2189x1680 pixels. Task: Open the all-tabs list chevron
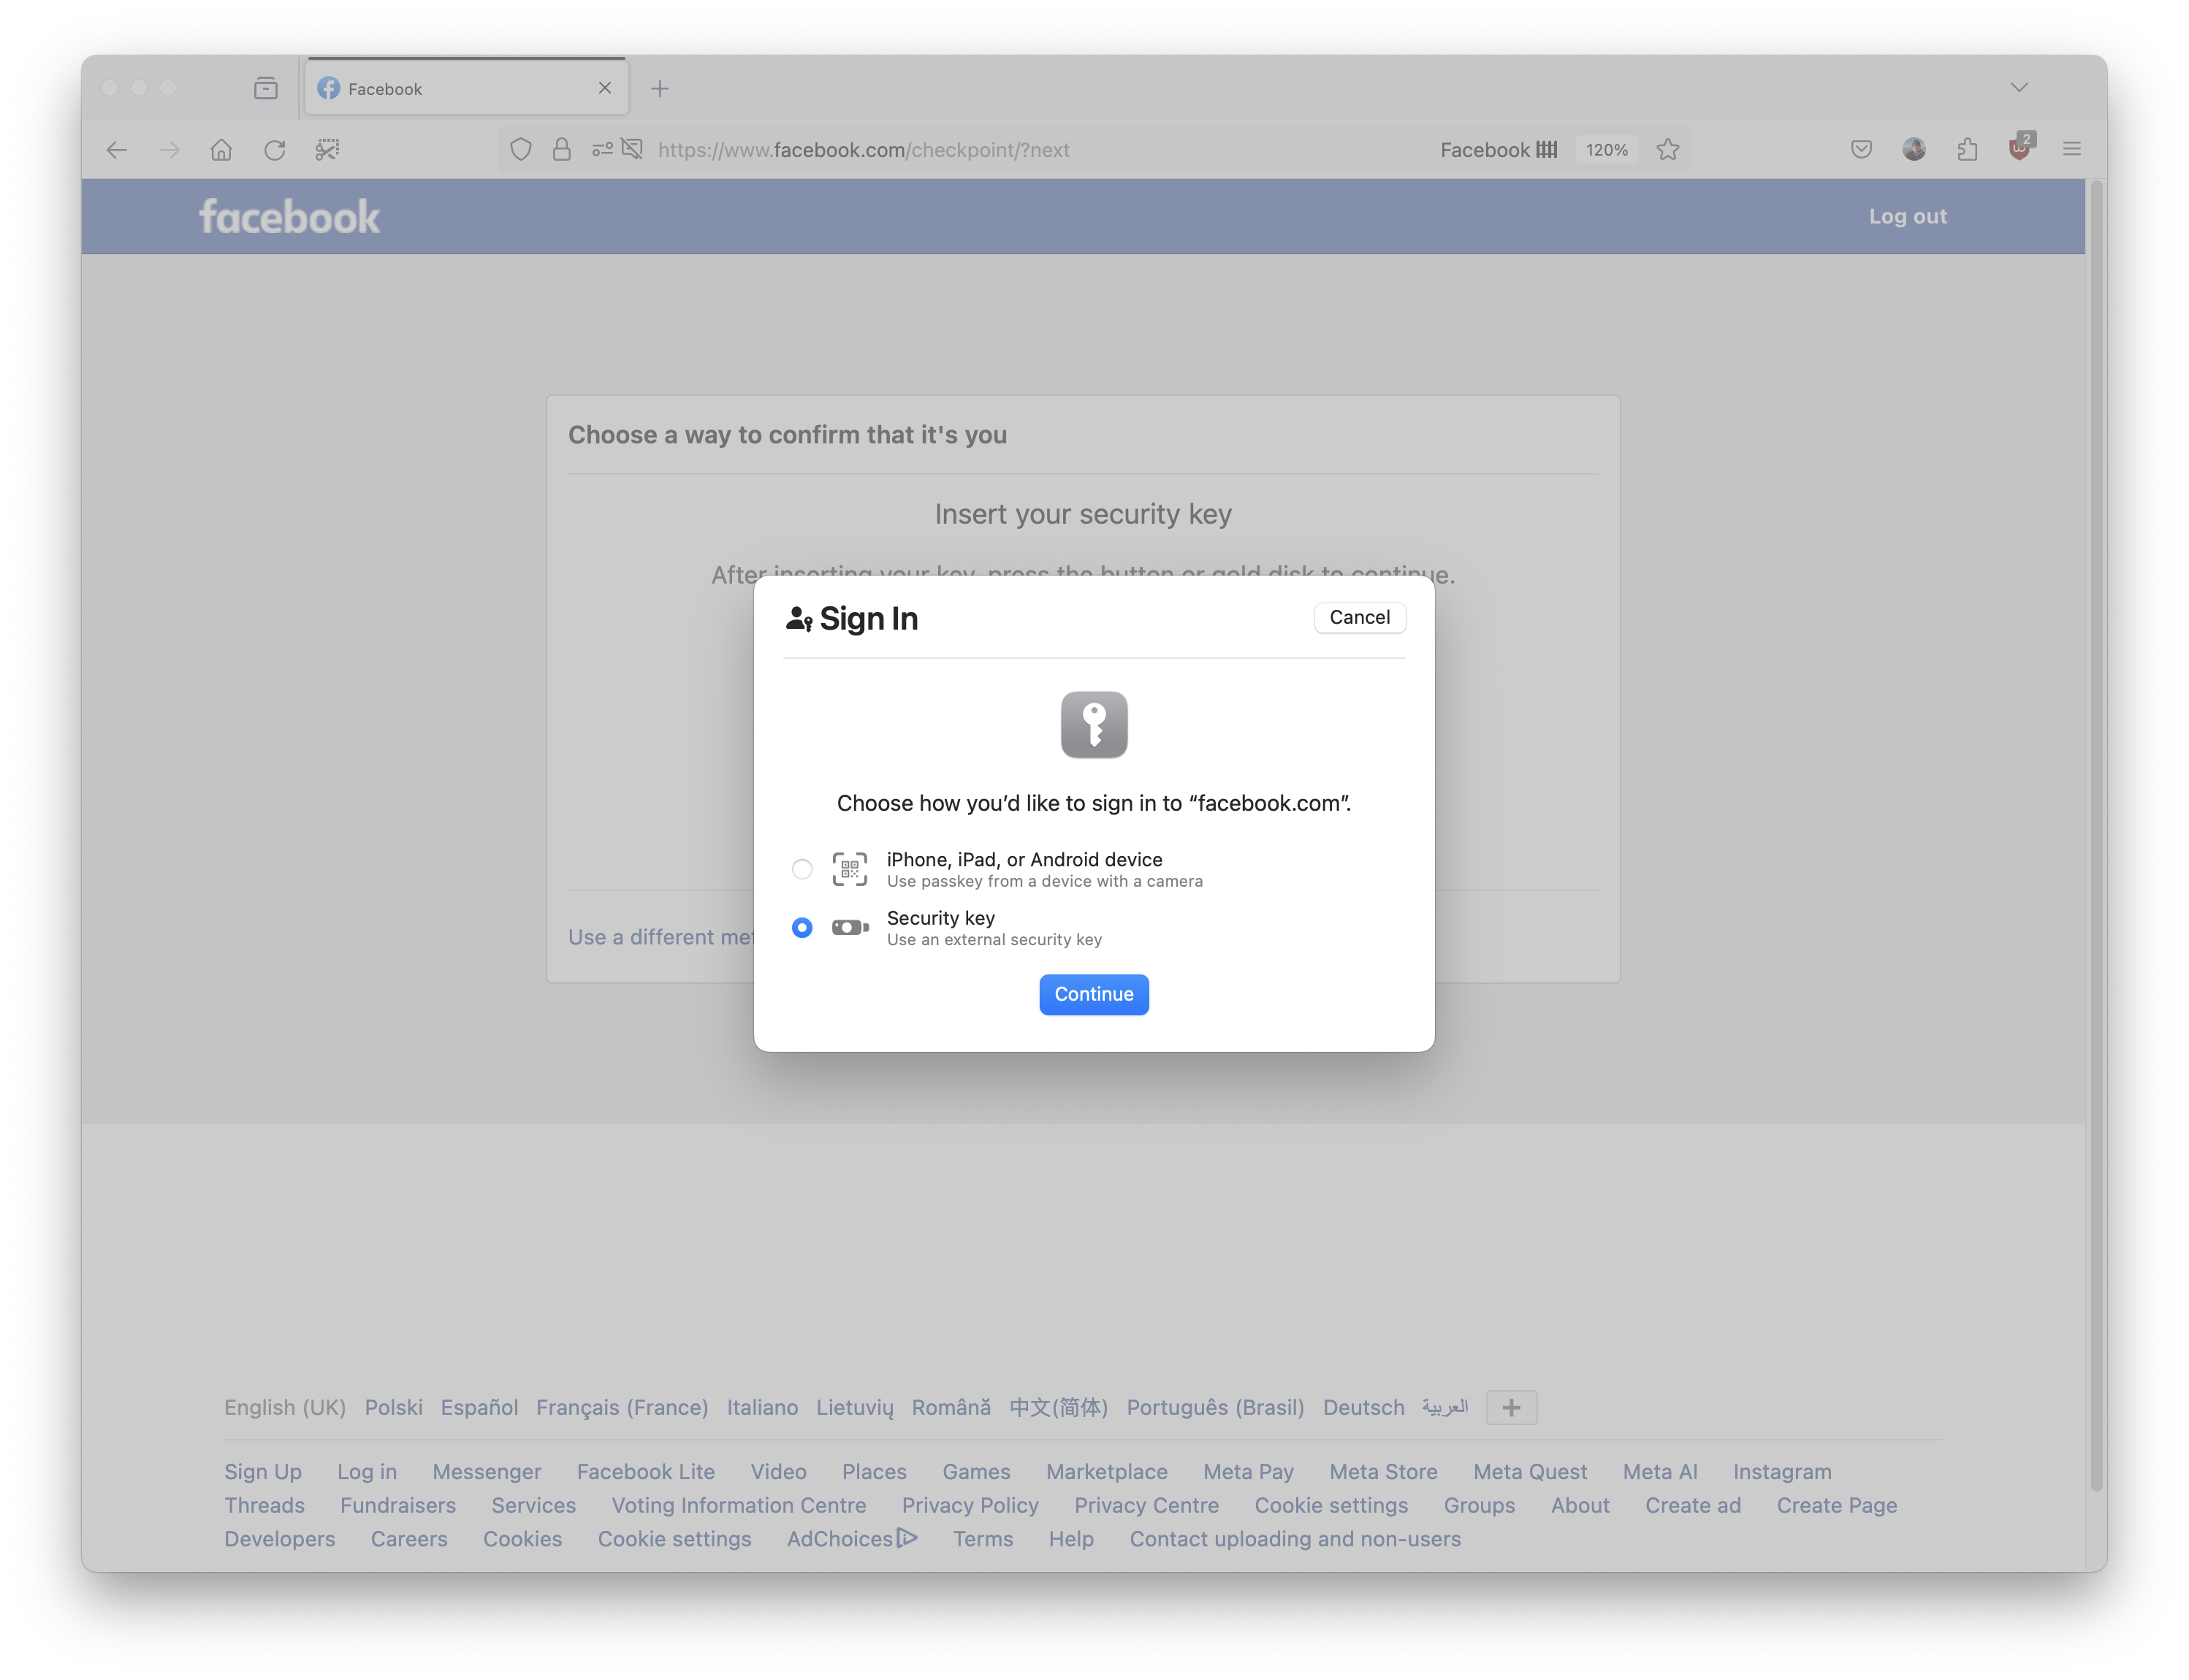coord(2019,87)
